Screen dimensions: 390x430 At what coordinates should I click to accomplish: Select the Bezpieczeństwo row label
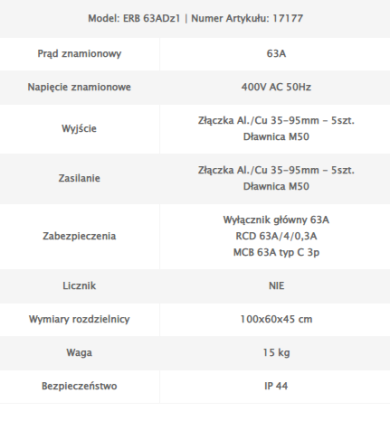point(79,386)
